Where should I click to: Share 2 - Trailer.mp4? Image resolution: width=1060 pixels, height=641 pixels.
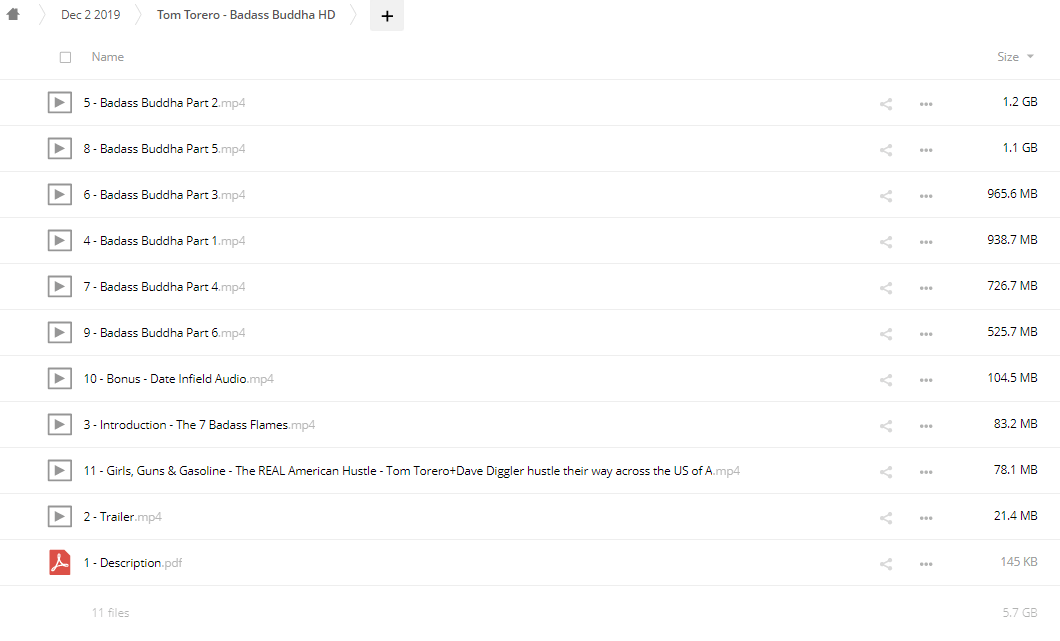click(x=886, y=518)
